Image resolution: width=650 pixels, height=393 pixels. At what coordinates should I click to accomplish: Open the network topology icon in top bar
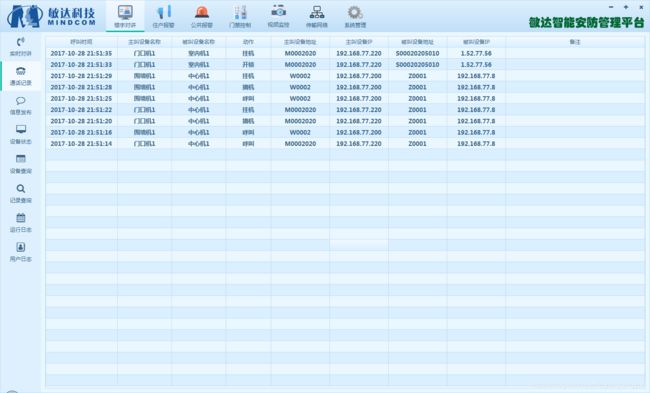(x=317, y=12)
